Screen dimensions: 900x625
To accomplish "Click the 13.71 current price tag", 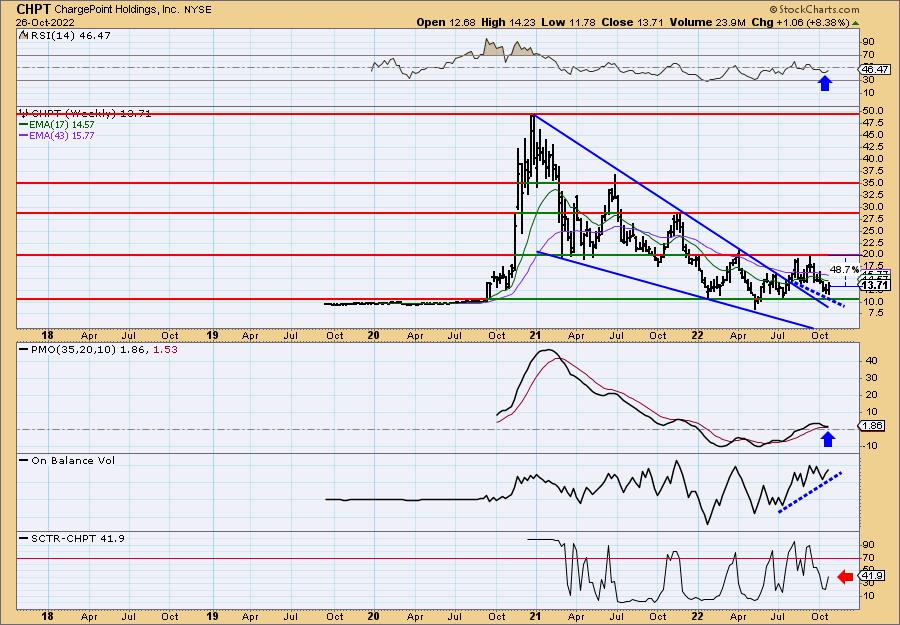I will click(x=876, y=285).
